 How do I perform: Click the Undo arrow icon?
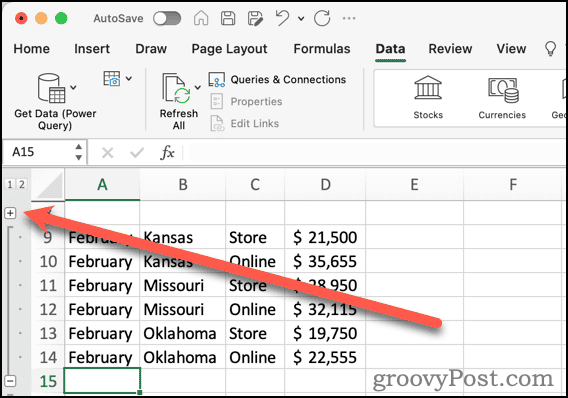point(283,18)
